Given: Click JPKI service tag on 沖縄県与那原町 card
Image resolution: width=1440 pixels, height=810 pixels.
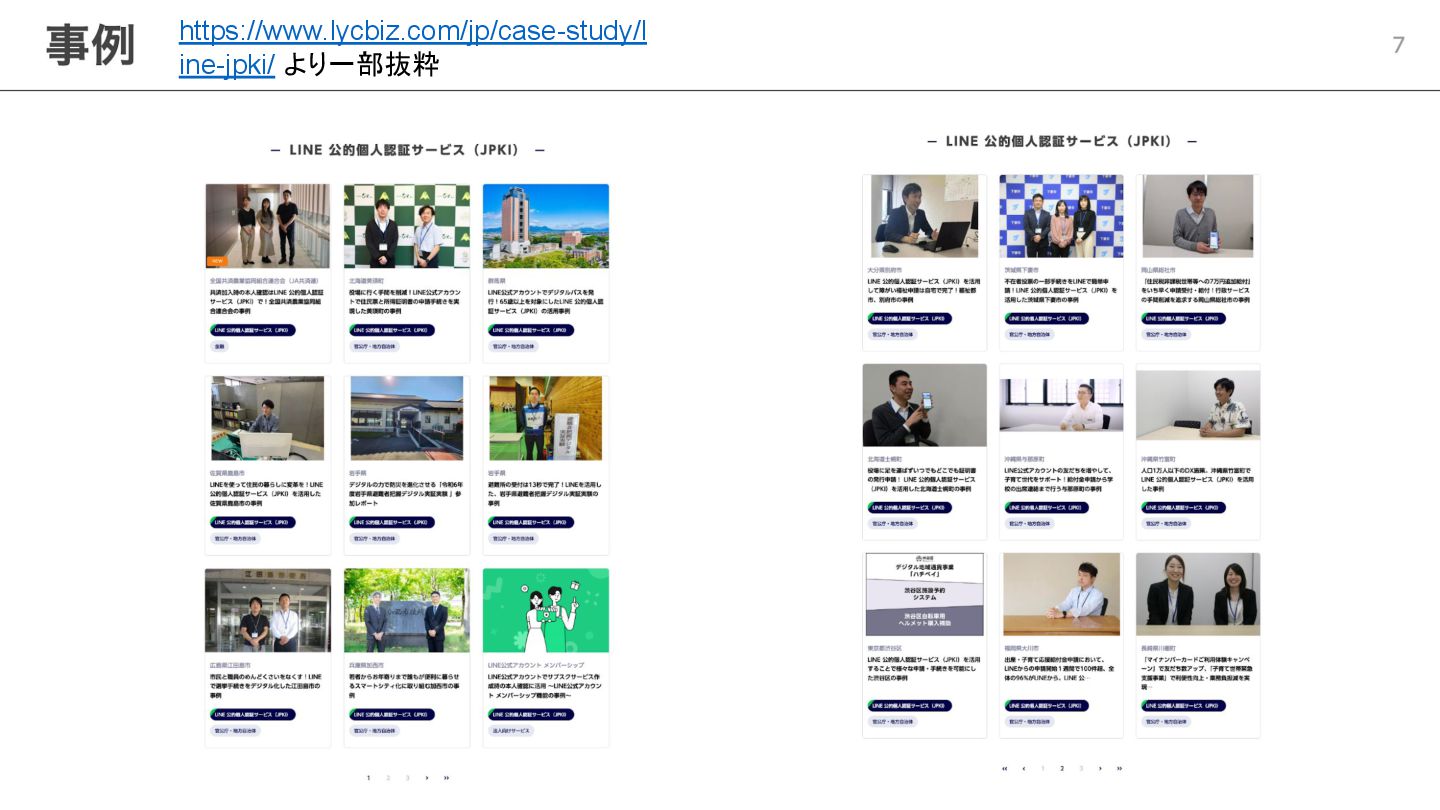Looking at the screenshot, I should (x=1047, y=507).
